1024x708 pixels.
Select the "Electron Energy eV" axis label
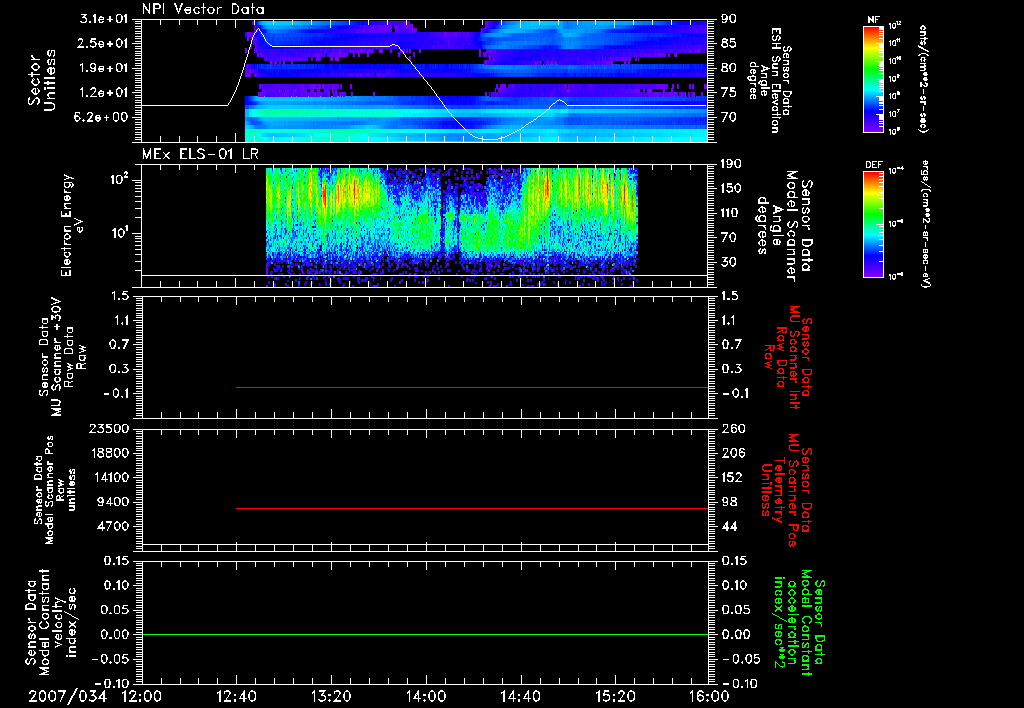tap(72, 225)
